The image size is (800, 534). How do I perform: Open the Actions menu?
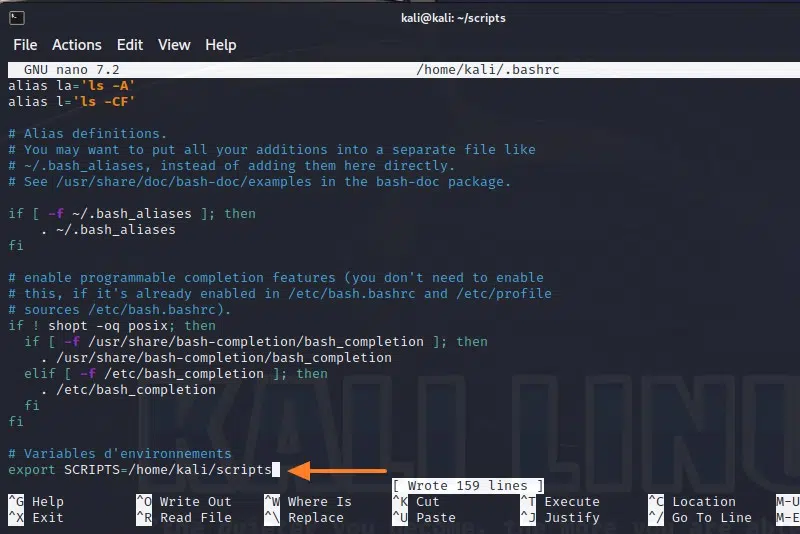click(77, 45)
